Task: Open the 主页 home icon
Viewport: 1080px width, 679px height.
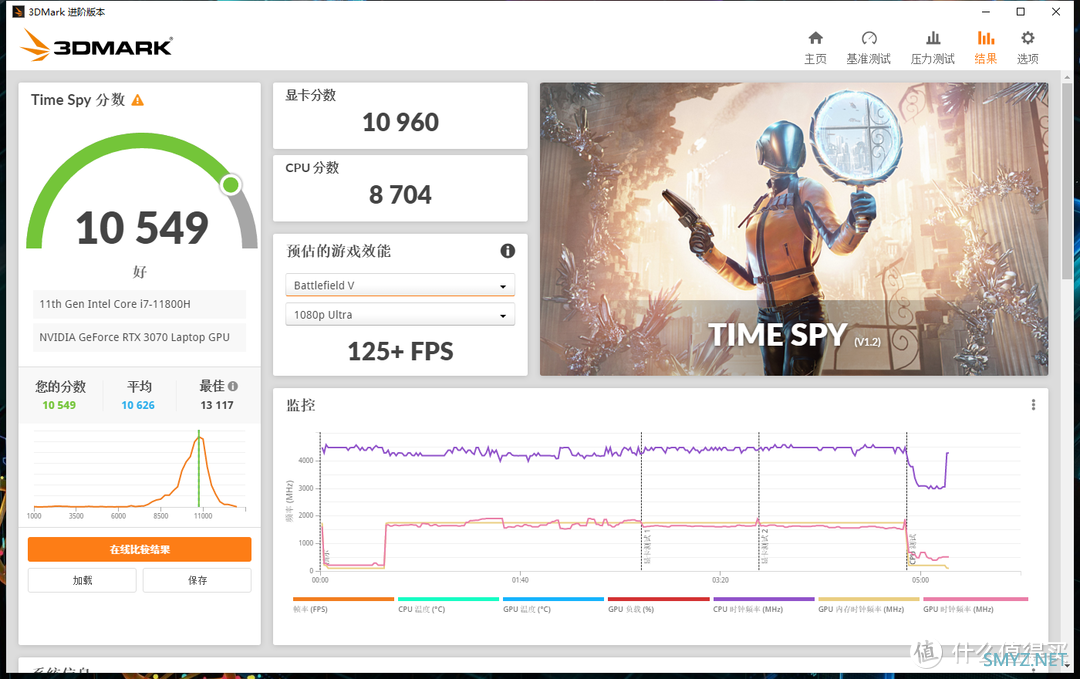Action: 816,39
